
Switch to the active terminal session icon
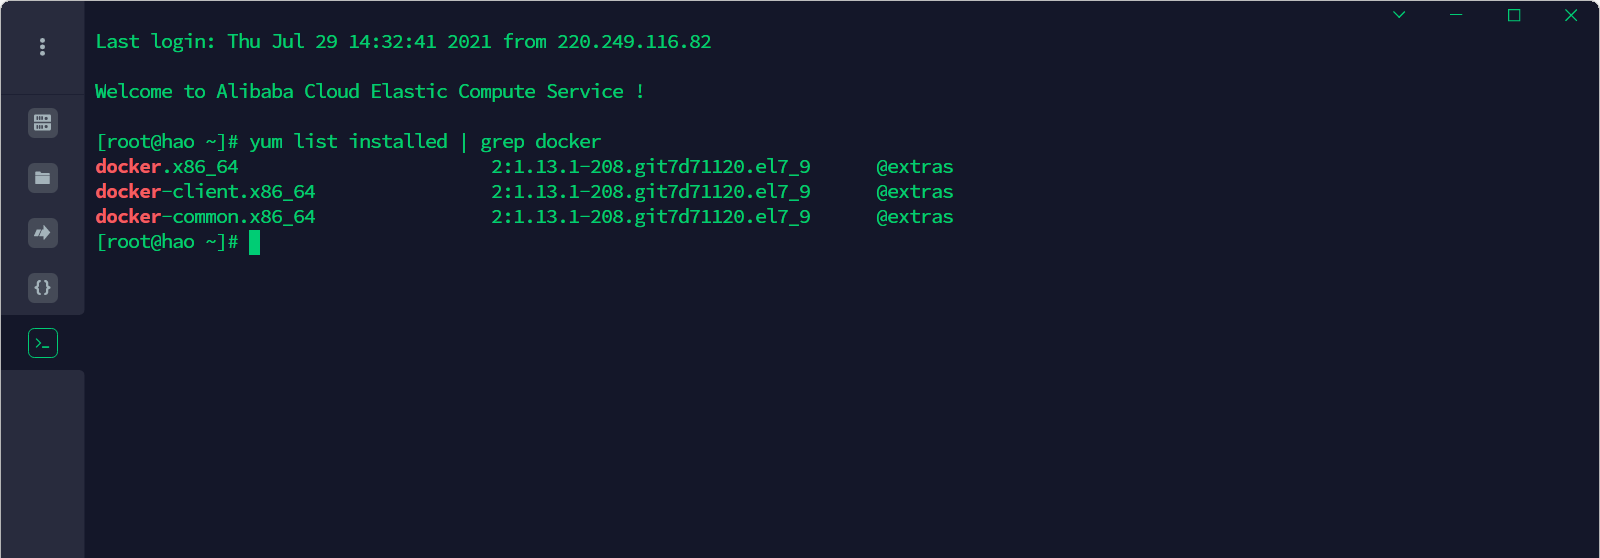tap(42, 343)
